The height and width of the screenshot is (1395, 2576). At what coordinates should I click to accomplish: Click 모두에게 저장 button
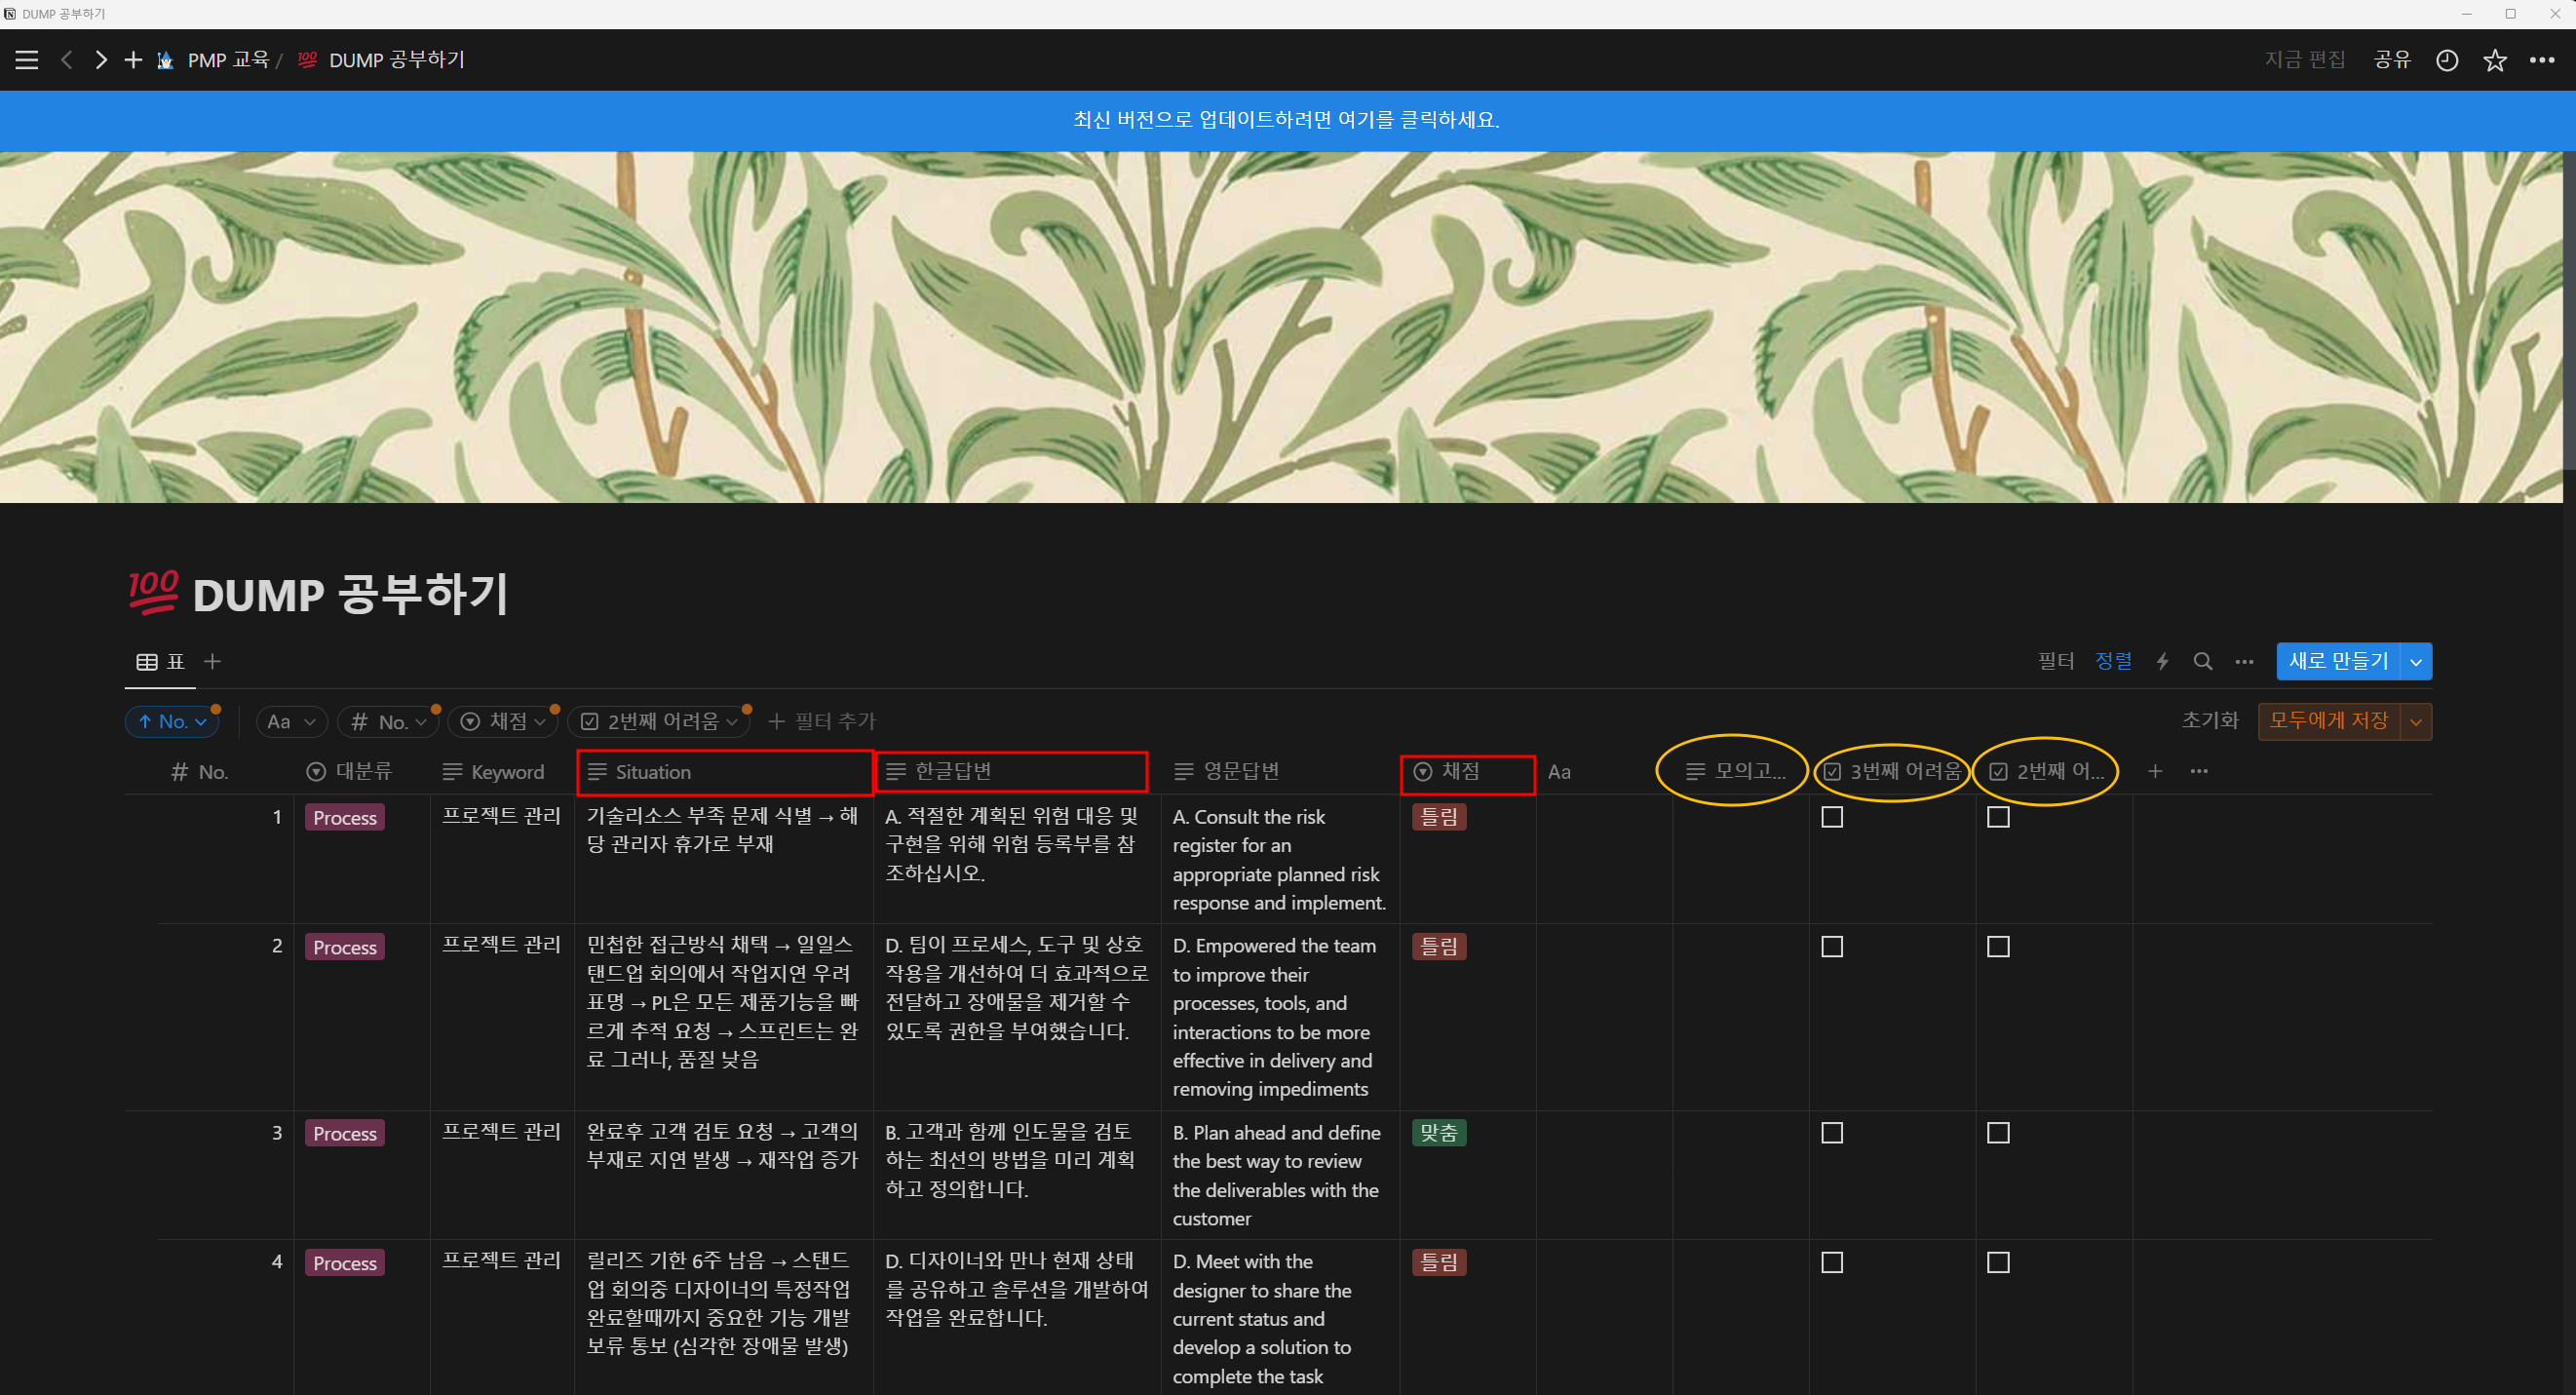coord(2329,721)
